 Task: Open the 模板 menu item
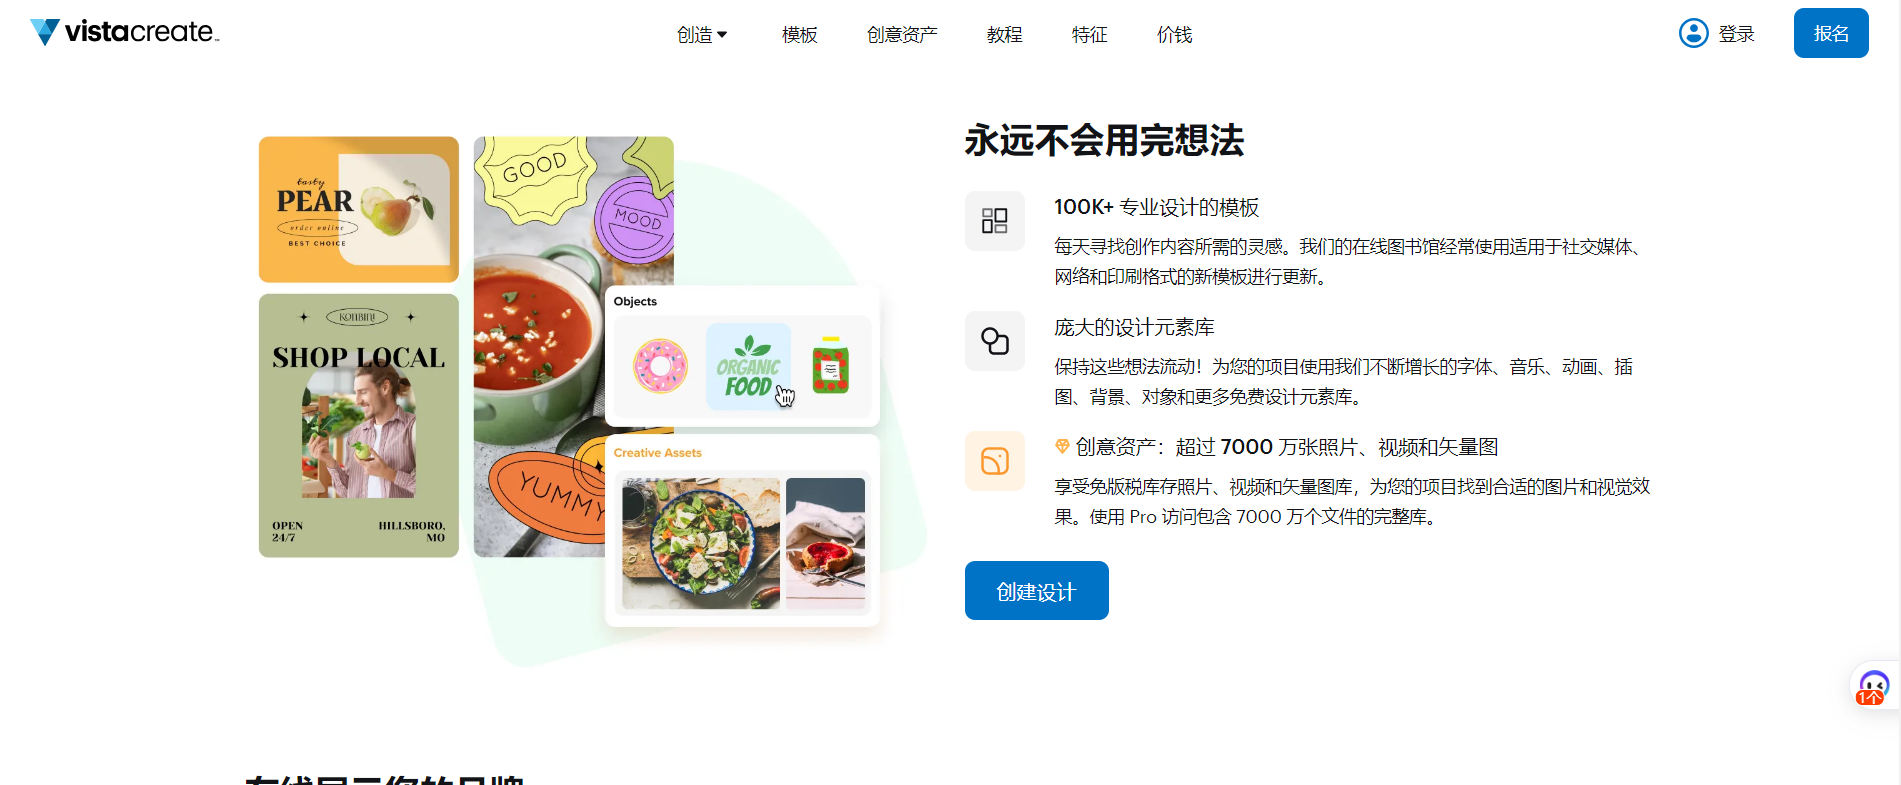coord(799,35)
